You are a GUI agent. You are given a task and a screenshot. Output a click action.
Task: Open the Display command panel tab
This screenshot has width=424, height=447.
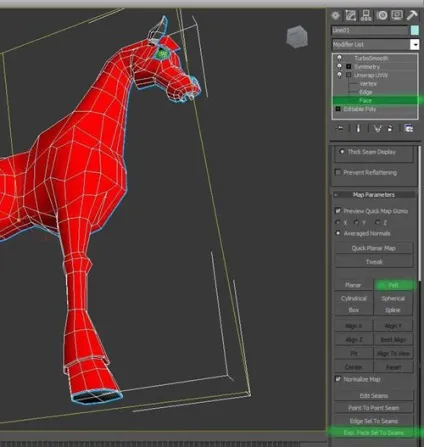397,16
